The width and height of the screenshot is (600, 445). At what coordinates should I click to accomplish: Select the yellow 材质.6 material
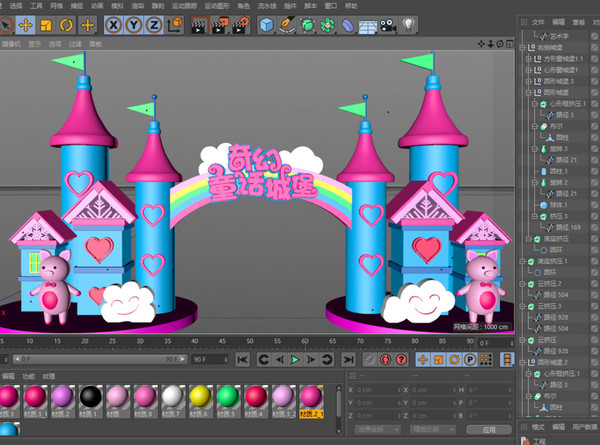click(200, 401)
